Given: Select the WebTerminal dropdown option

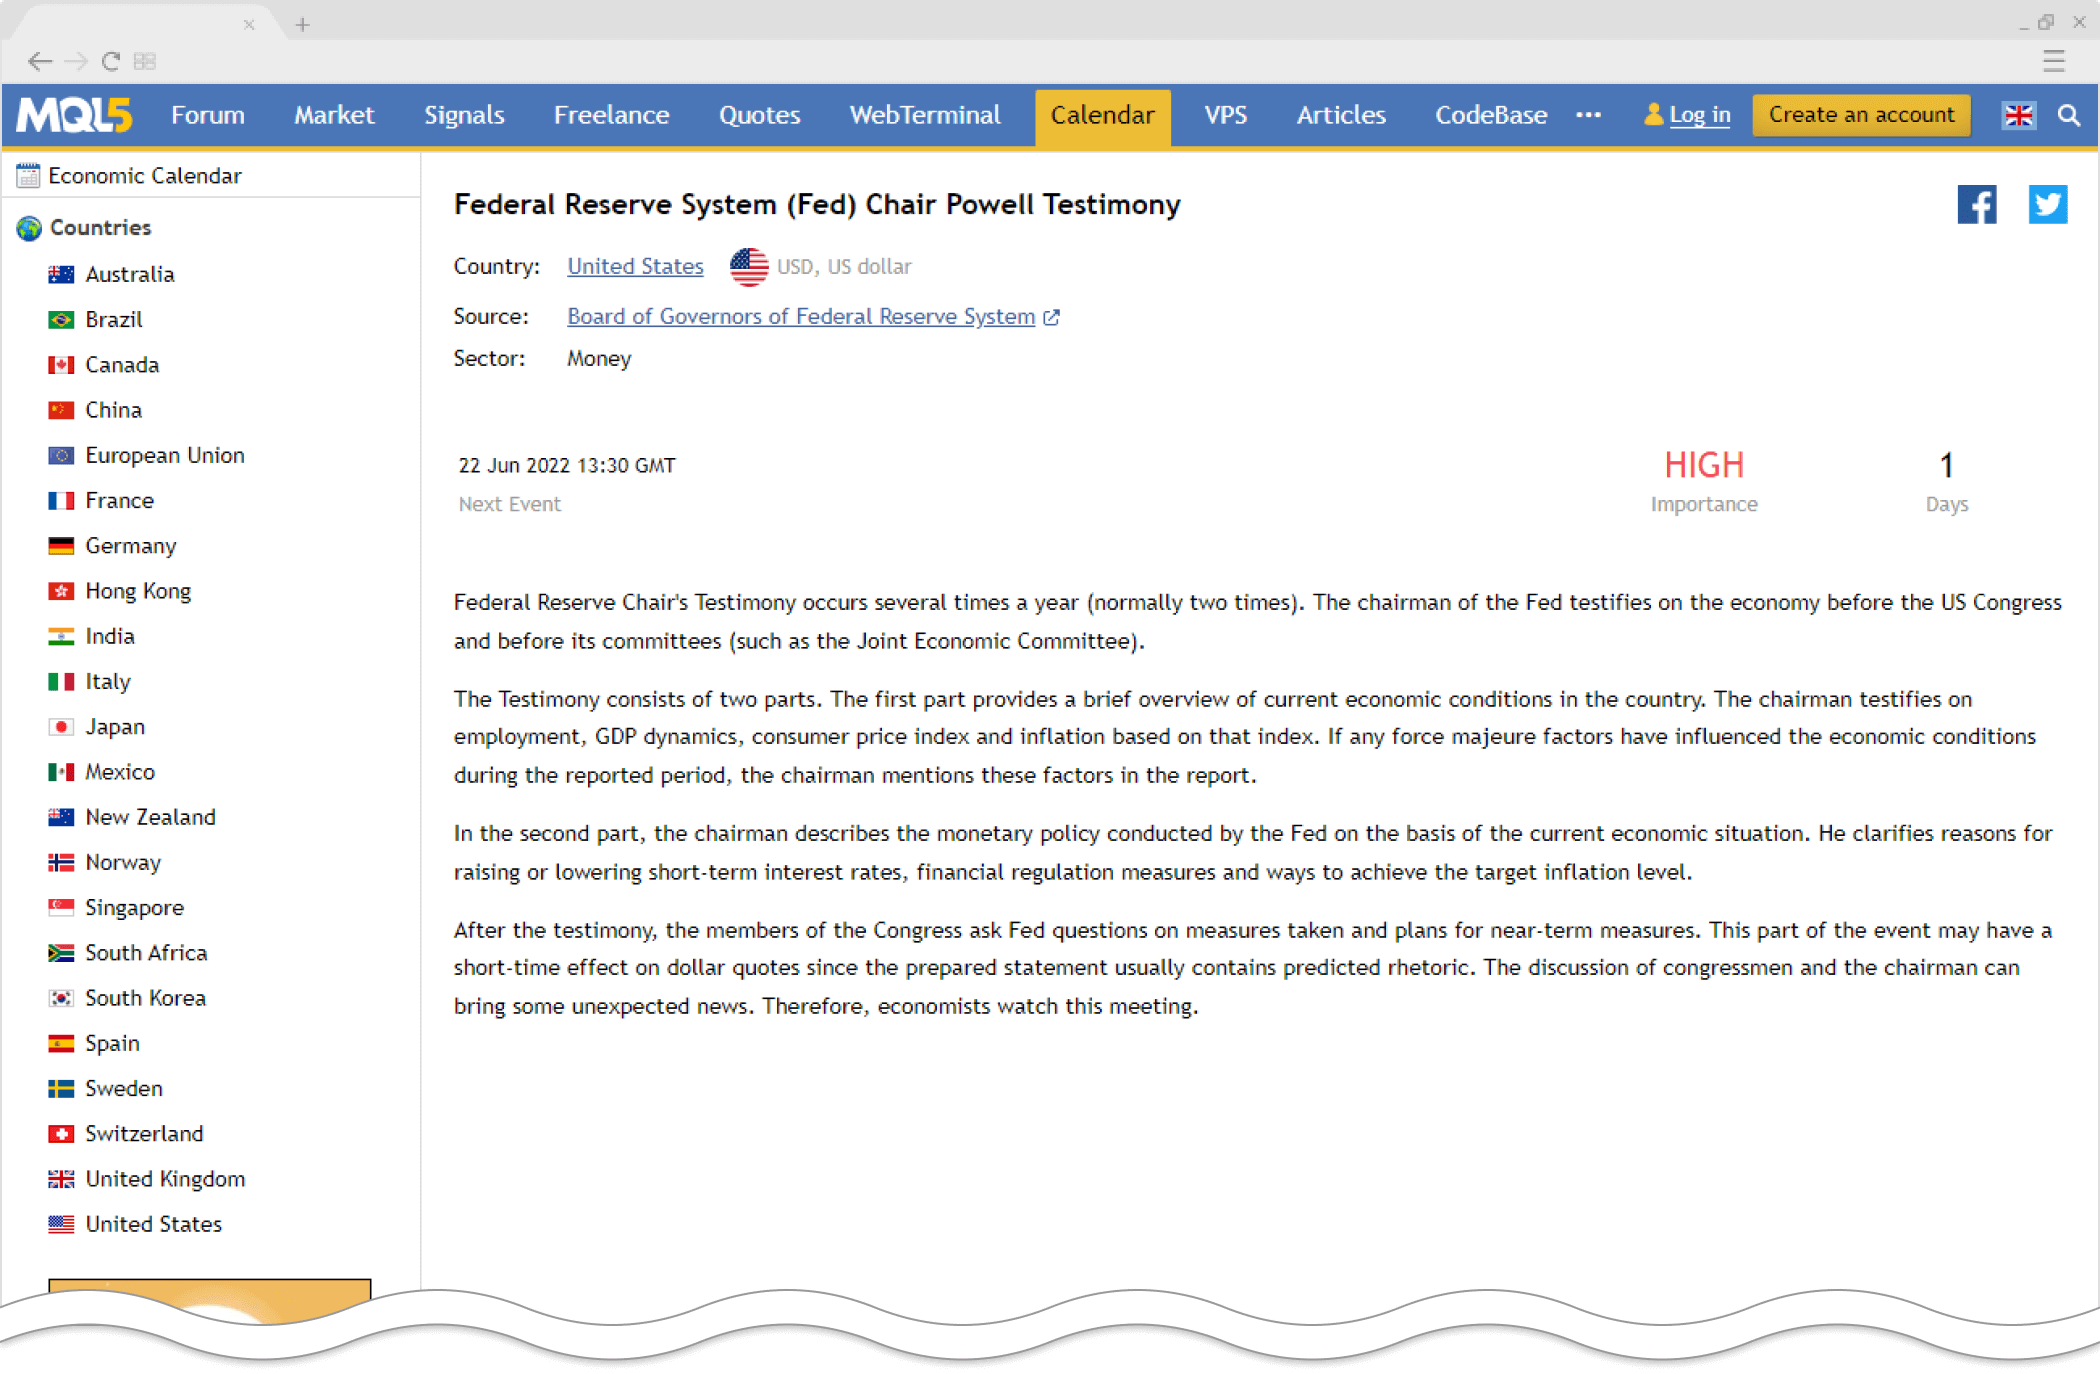Looking at the screenshot, I should point(921,113).
